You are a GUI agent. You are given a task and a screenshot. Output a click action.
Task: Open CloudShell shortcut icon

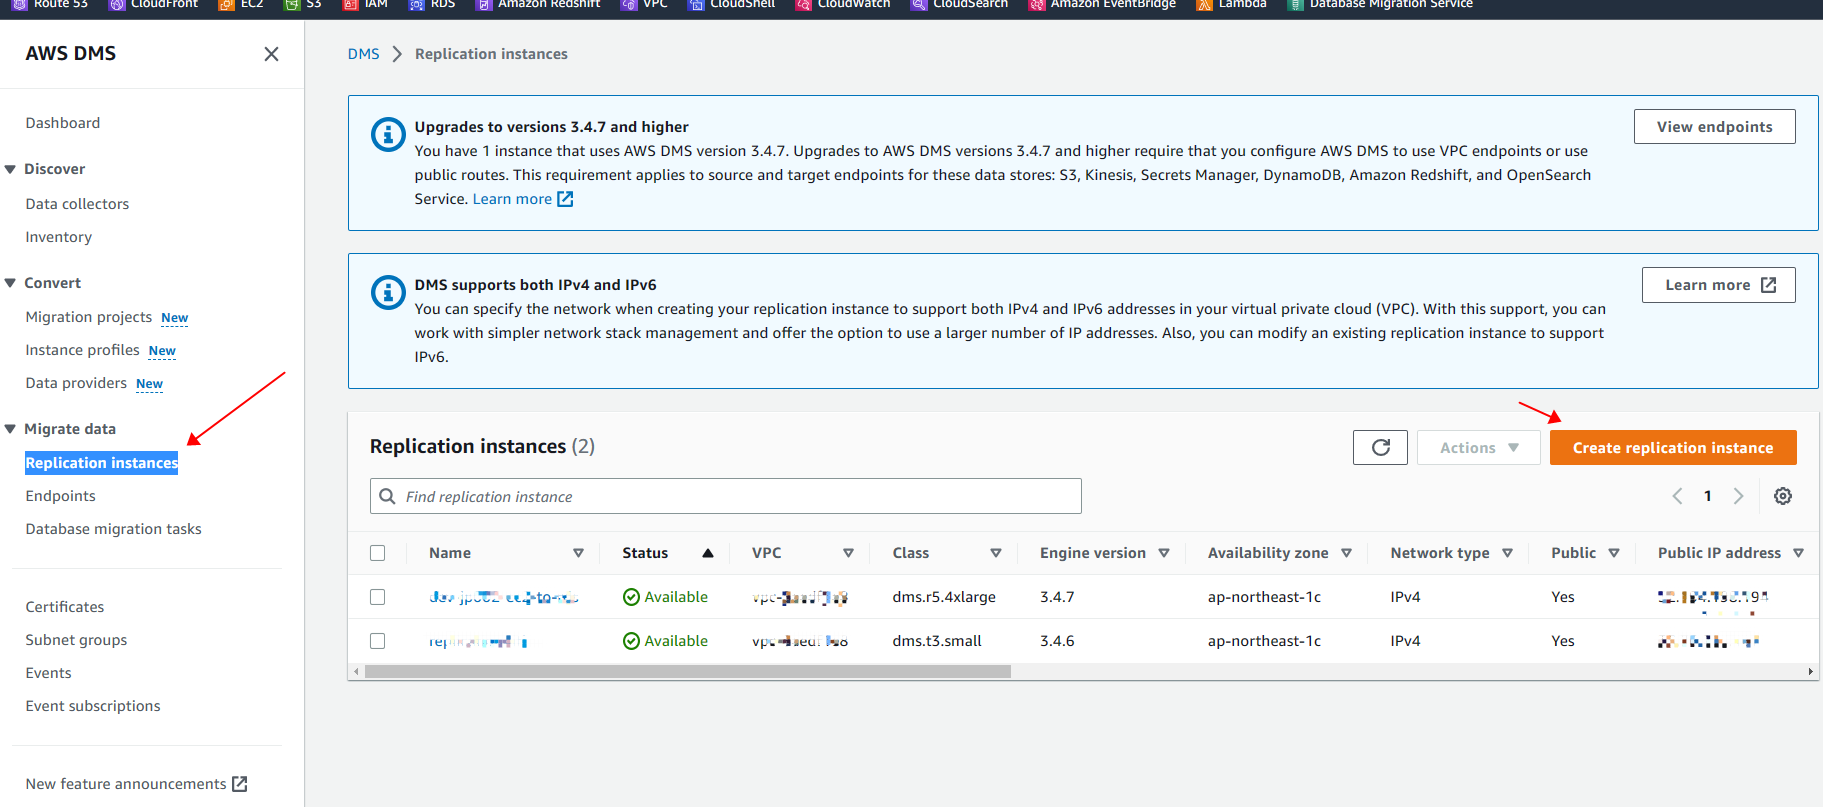tap(697, 4)
